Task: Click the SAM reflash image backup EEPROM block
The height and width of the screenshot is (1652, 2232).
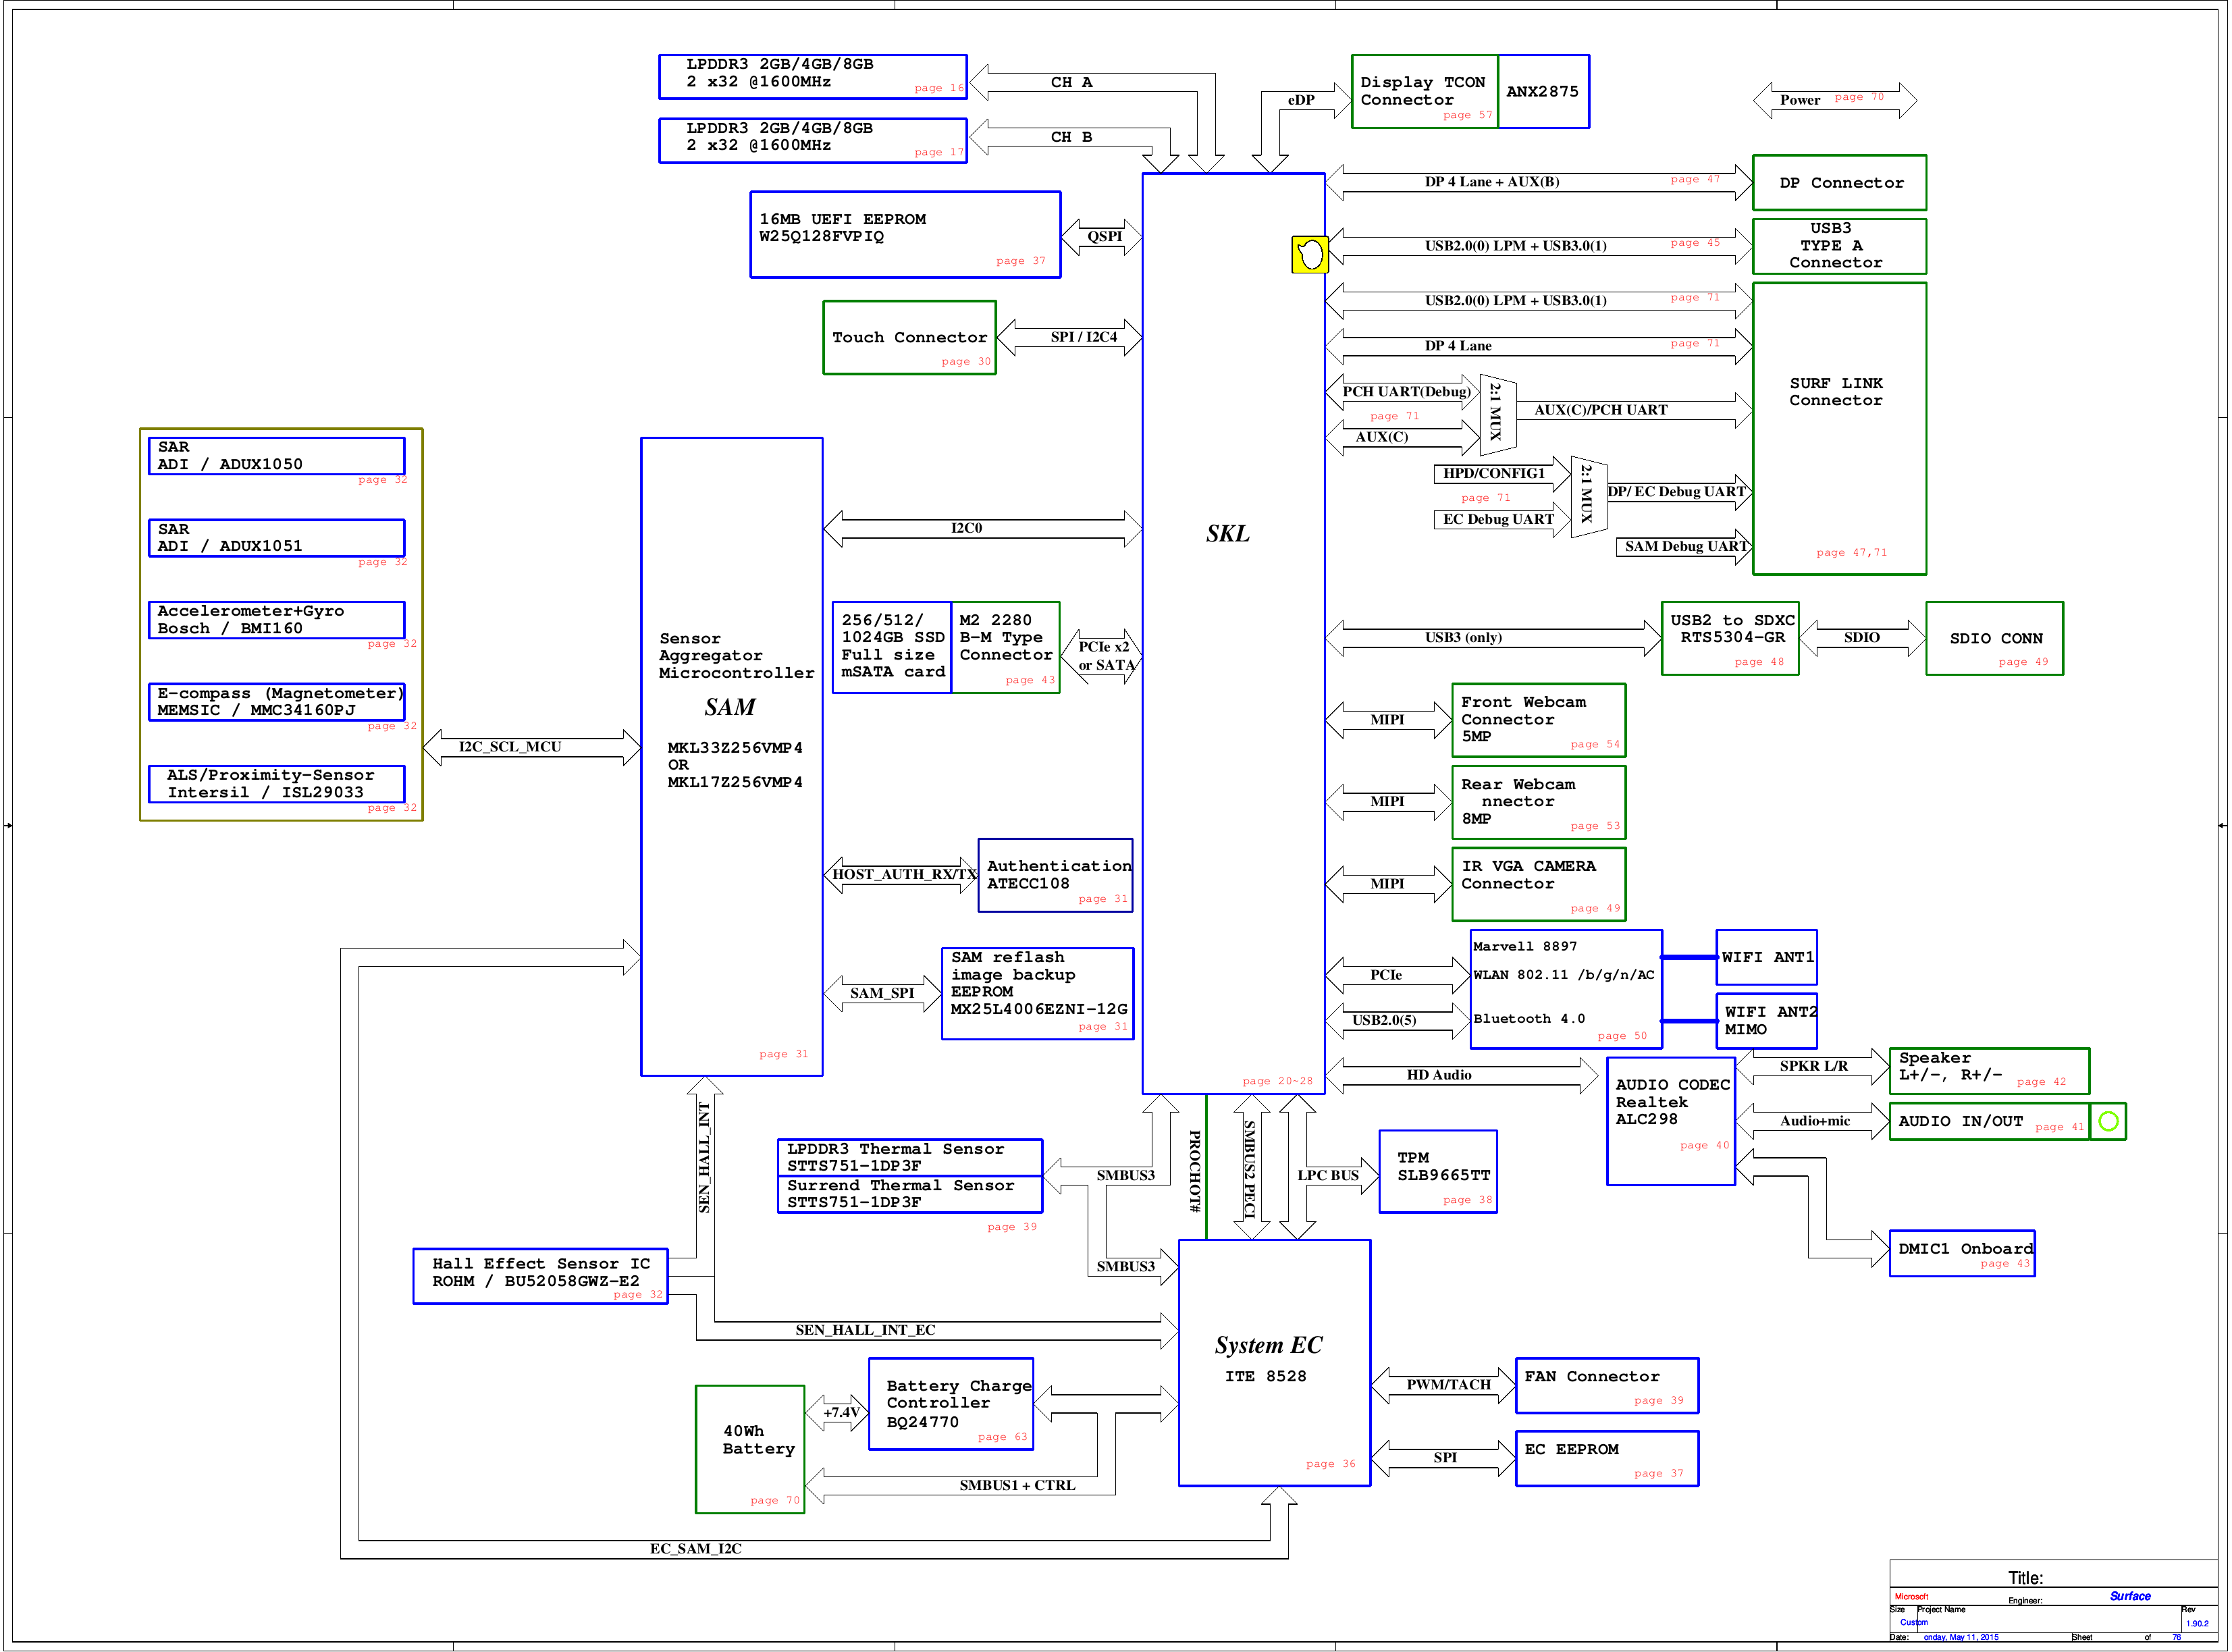Action: pyautogui.click(x=1038, y=994)
